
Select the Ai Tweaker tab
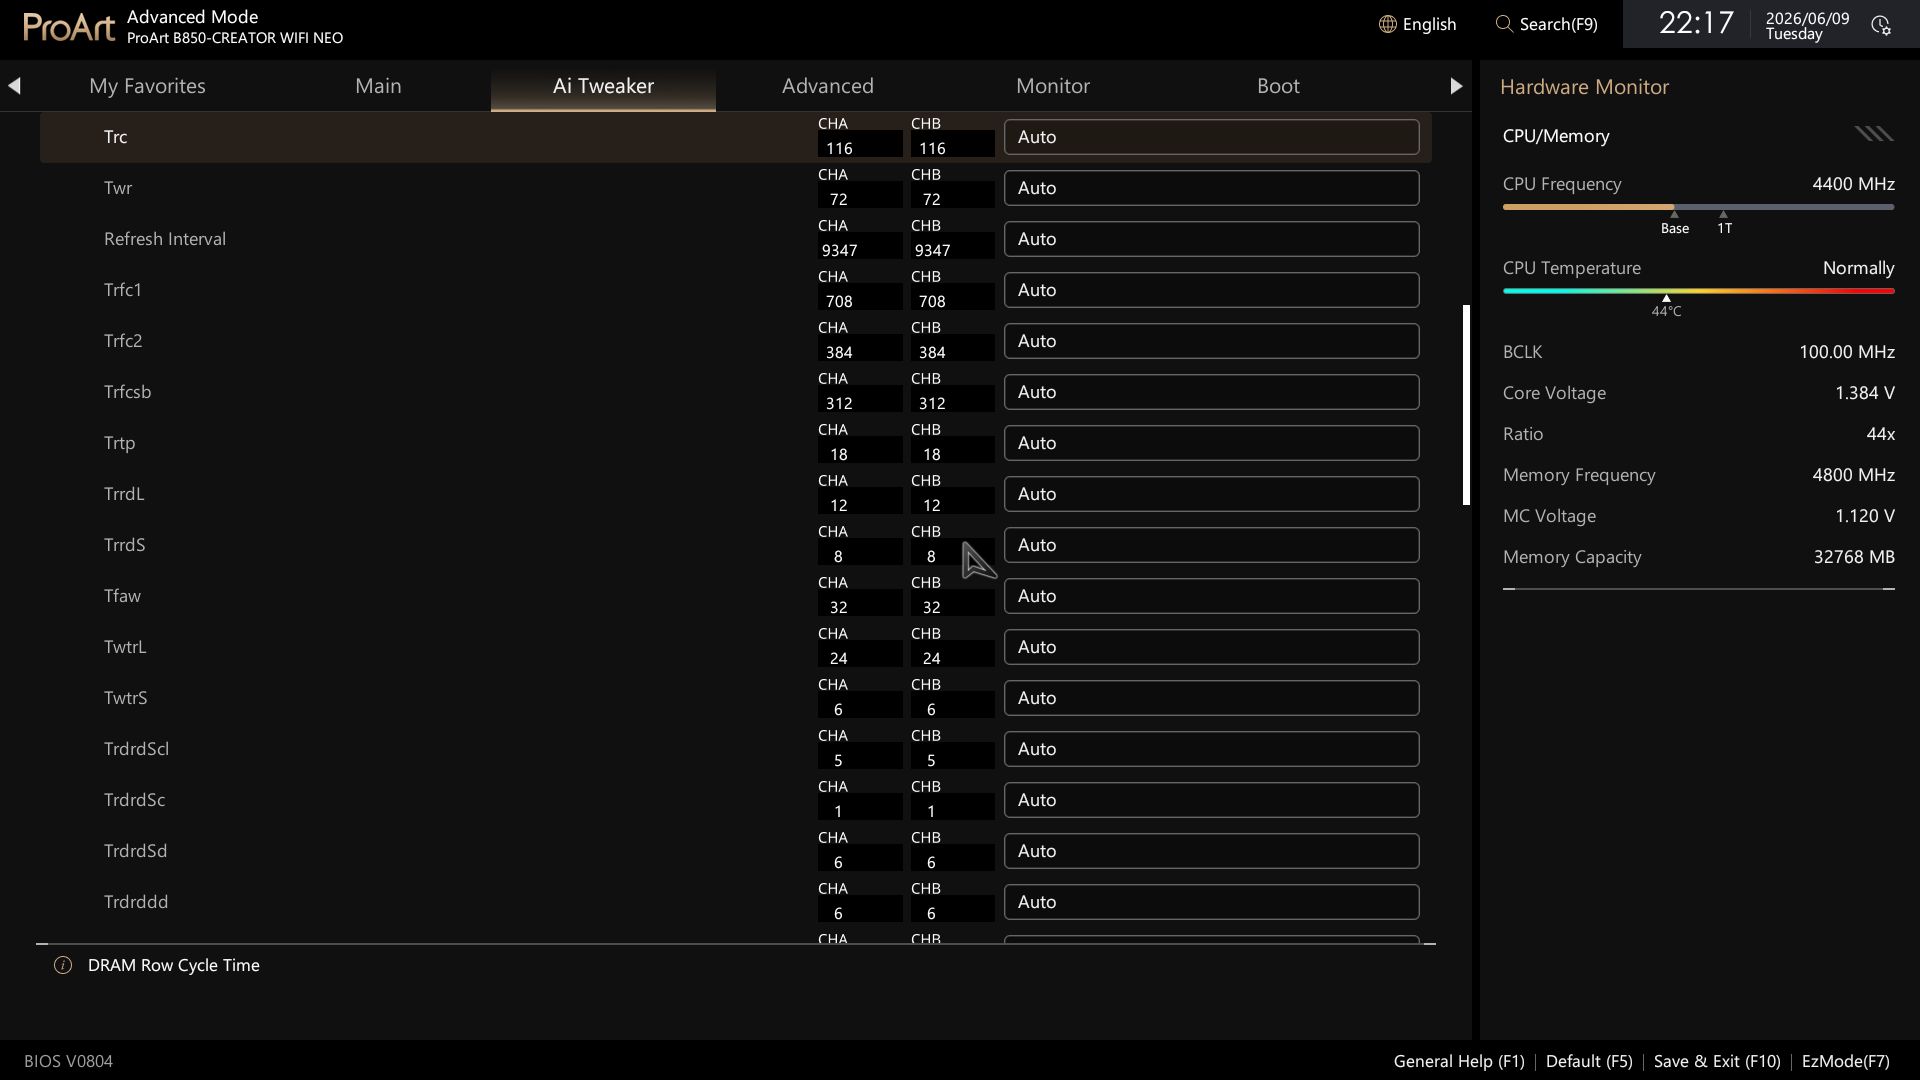pos(603,86)
